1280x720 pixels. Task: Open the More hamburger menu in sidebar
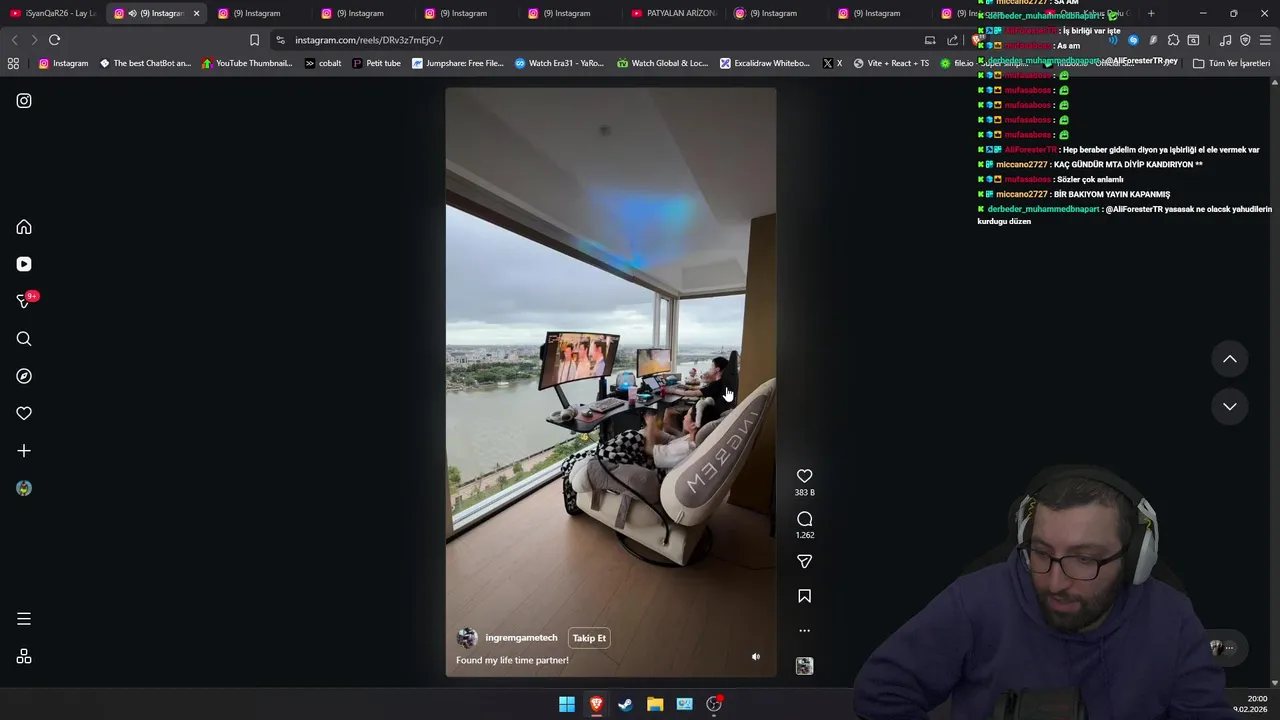(x=24, y=619)
